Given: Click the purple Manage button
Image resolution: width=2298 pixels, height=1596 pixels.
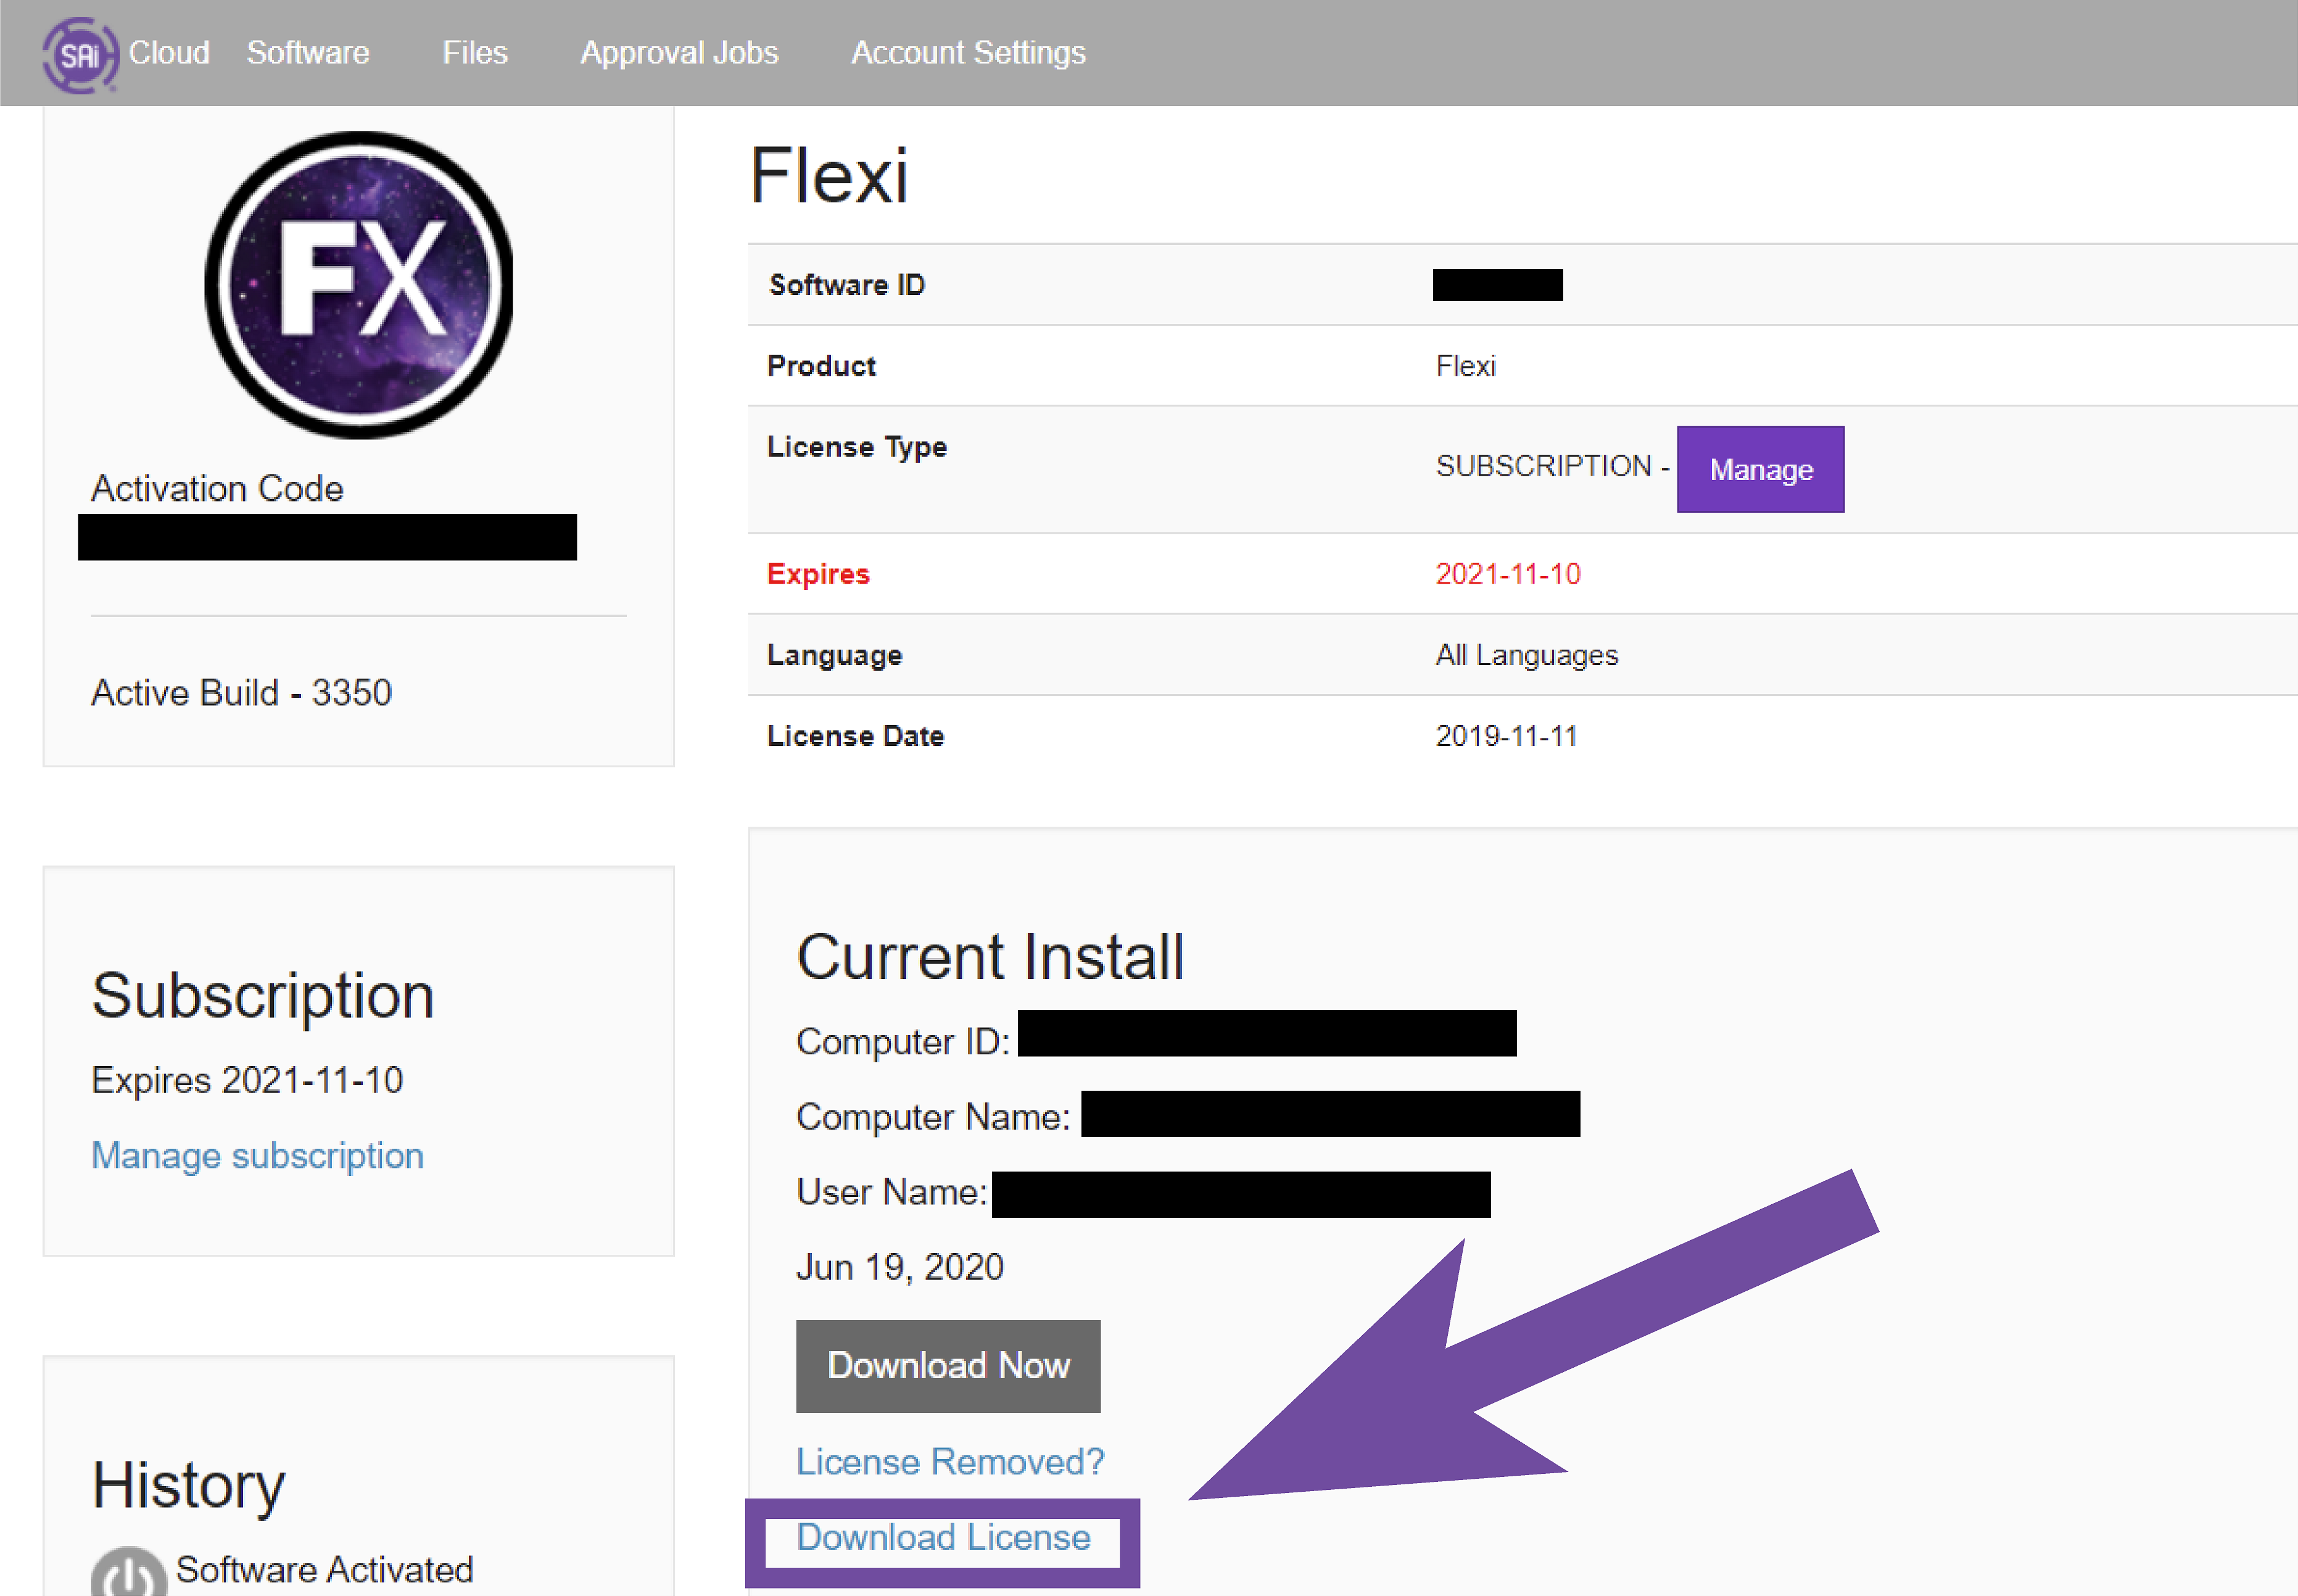Looking at the screenshot, I should point(1760,469).
